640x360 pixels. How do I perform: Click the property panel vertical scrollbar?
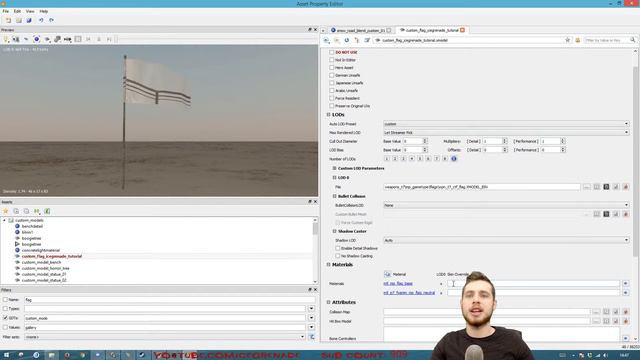coord(635,162)
